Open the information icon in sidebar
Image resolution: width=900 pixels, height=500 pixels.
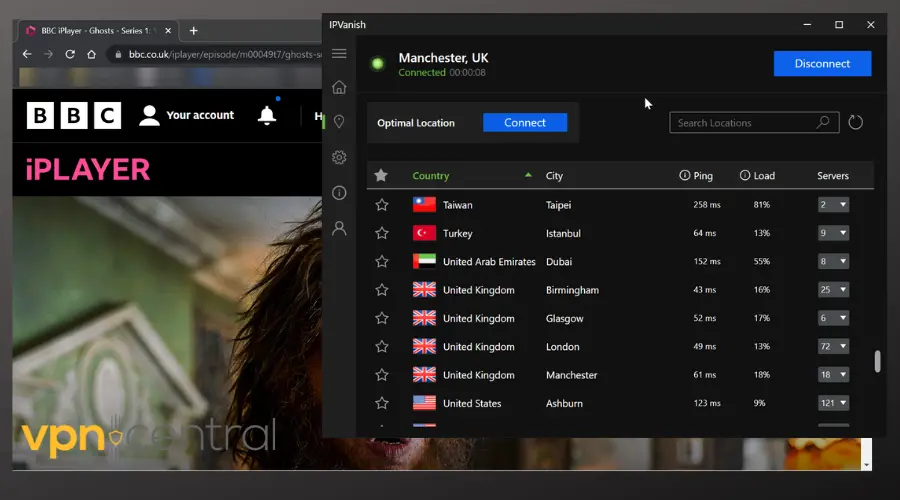pos(339,193)
